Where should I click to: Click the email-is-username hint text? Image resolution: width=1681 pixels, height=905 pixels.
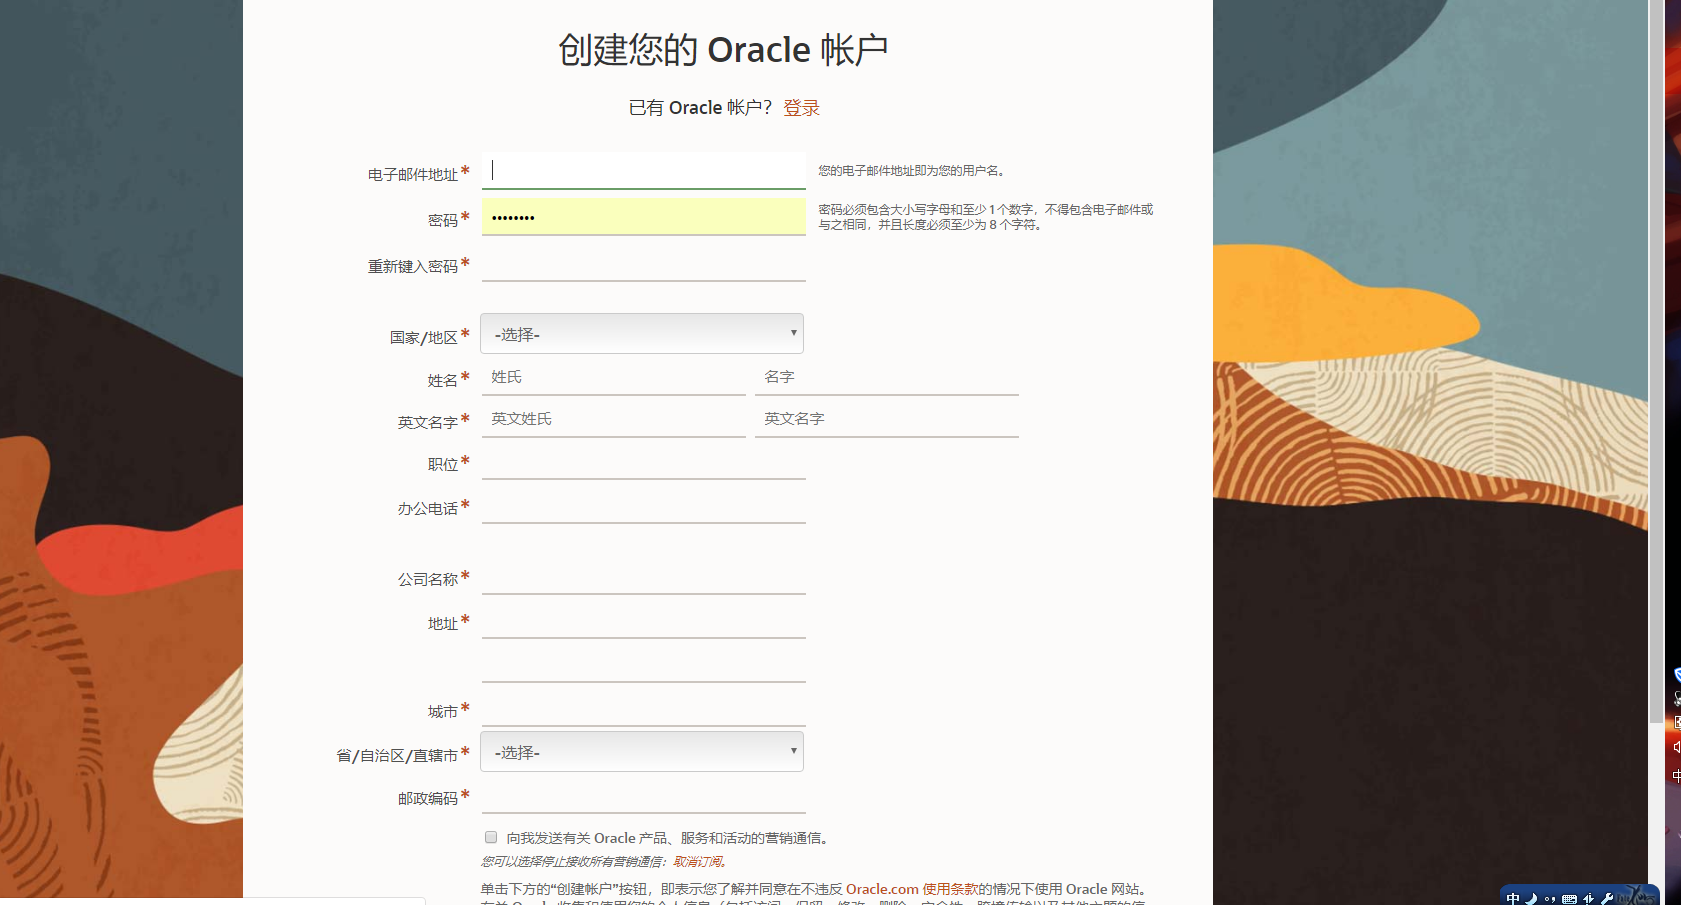pyautogui.click(x=912, y=171)
